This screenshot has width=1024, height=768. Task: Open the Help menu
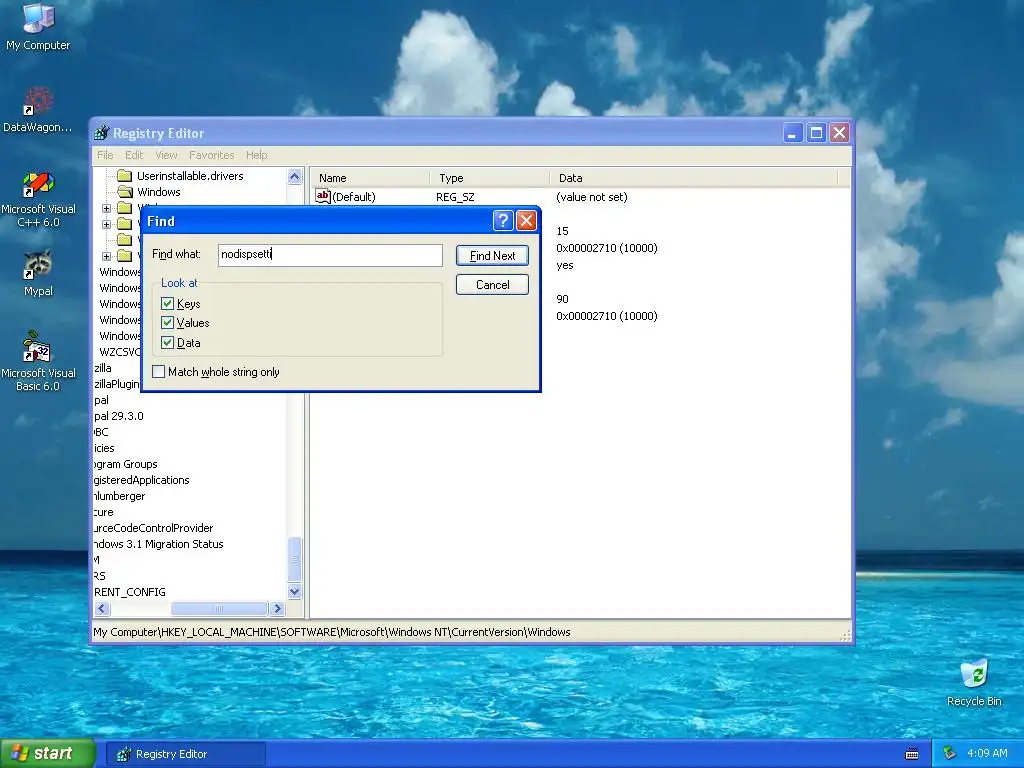(x=256, y=155)
